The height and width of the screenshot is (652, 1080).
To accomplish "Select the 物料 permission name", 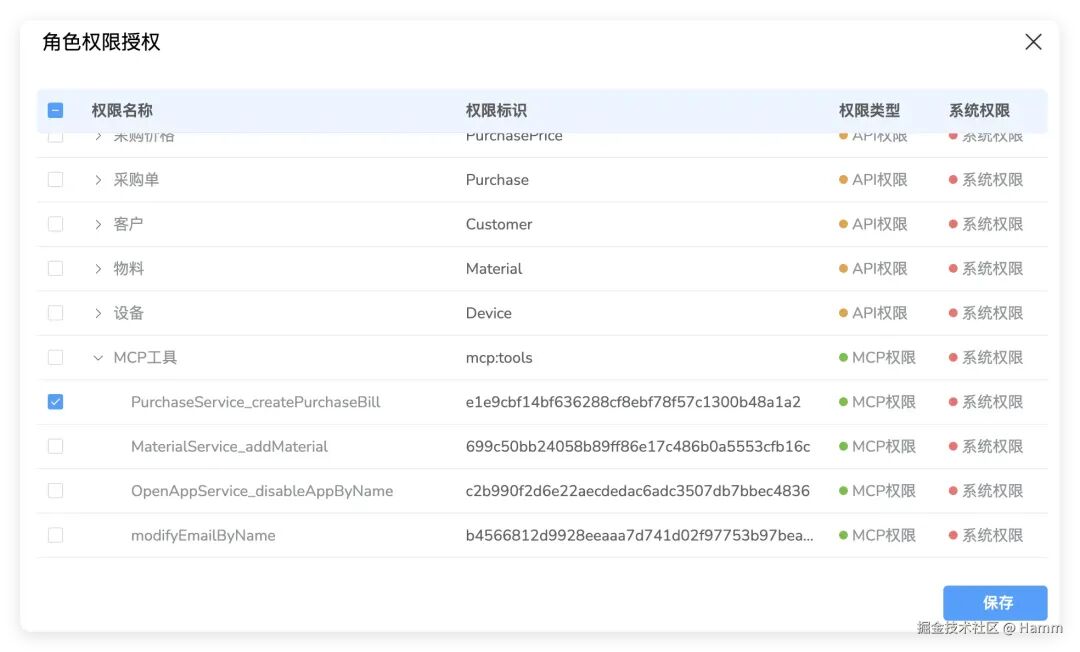I will click(129, 269).
